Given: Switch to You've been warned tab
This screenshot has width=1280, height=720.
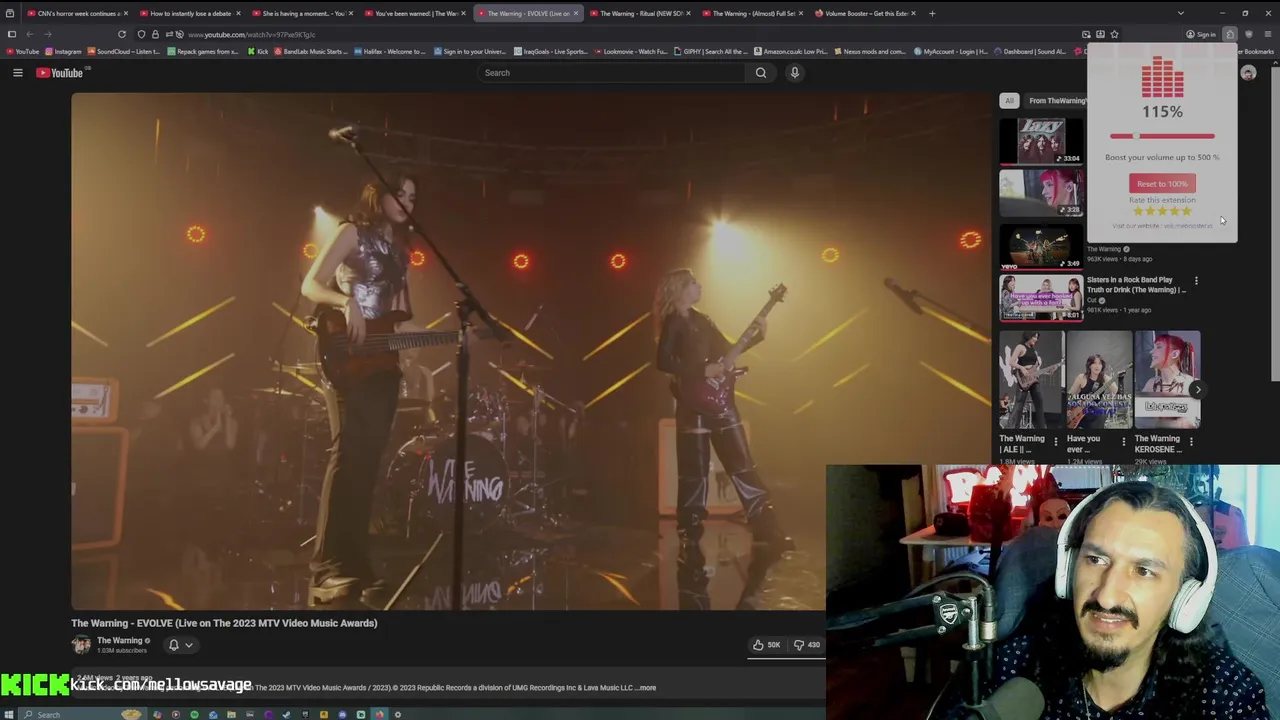Looking at the screenshot, I should pyautogui.click(x=415, y=13).
